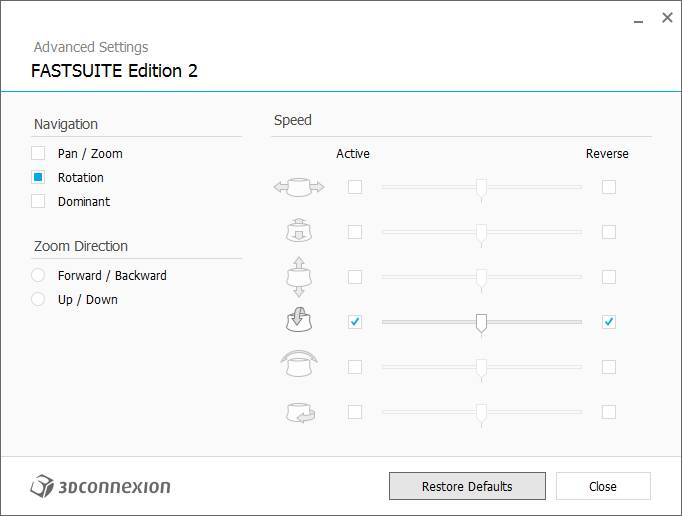Image resolution: width=682 pixels, height=516 pixels.
Task: Click the pan left/right motion icon
Action: [x=299, y=187]
